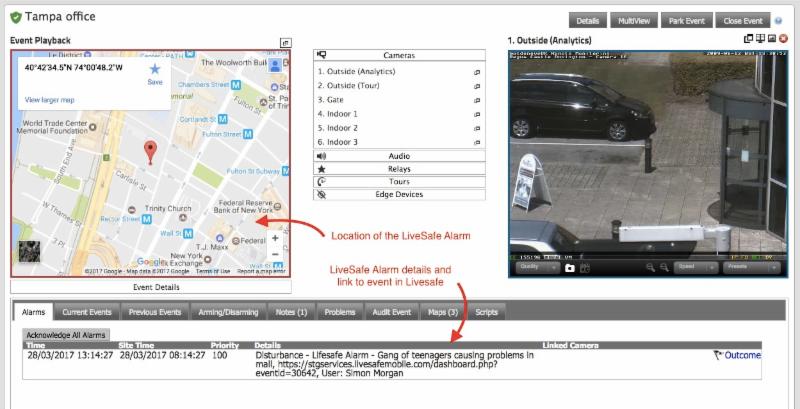Click the Outcome link in alarm row
The image size is (800, 409).
(x=743, y=355)
